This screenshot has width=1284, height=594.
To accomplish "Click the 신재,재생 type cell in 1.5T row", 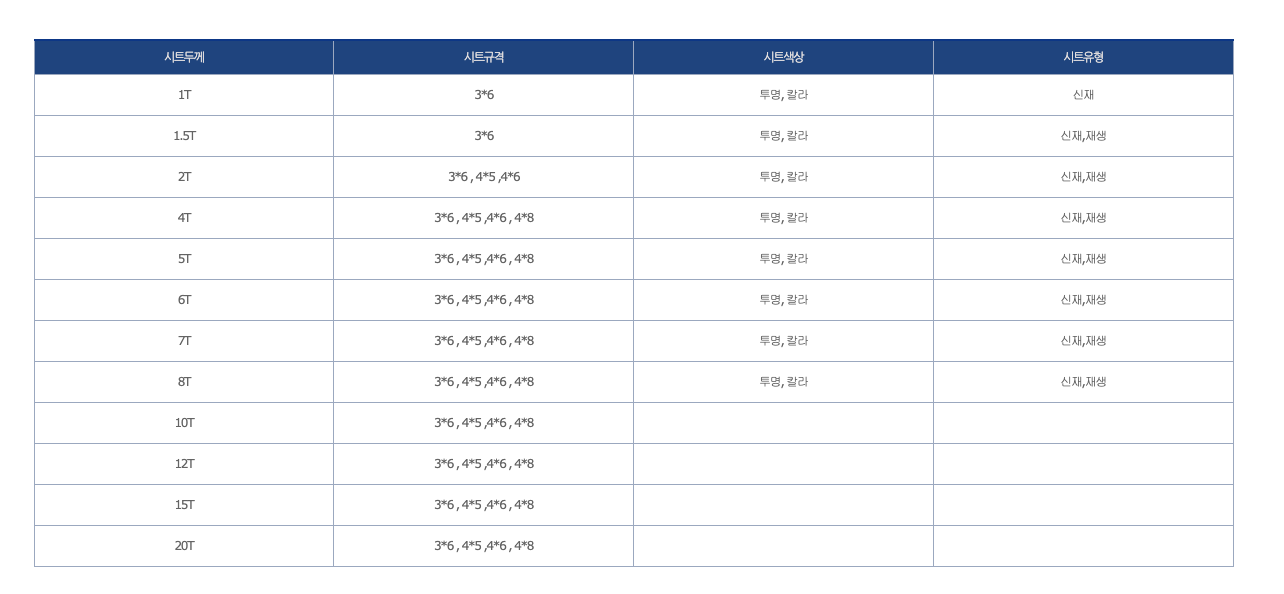I will coord(1083,136).
